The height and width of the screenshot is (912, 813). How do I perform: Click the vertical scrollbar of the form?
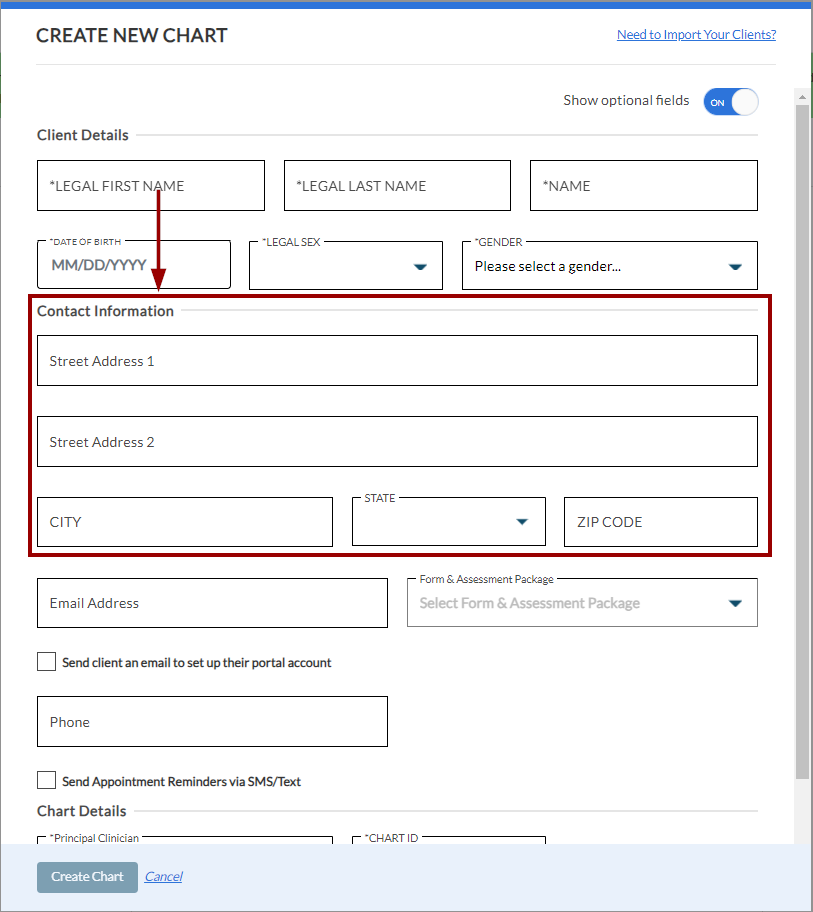802,440
